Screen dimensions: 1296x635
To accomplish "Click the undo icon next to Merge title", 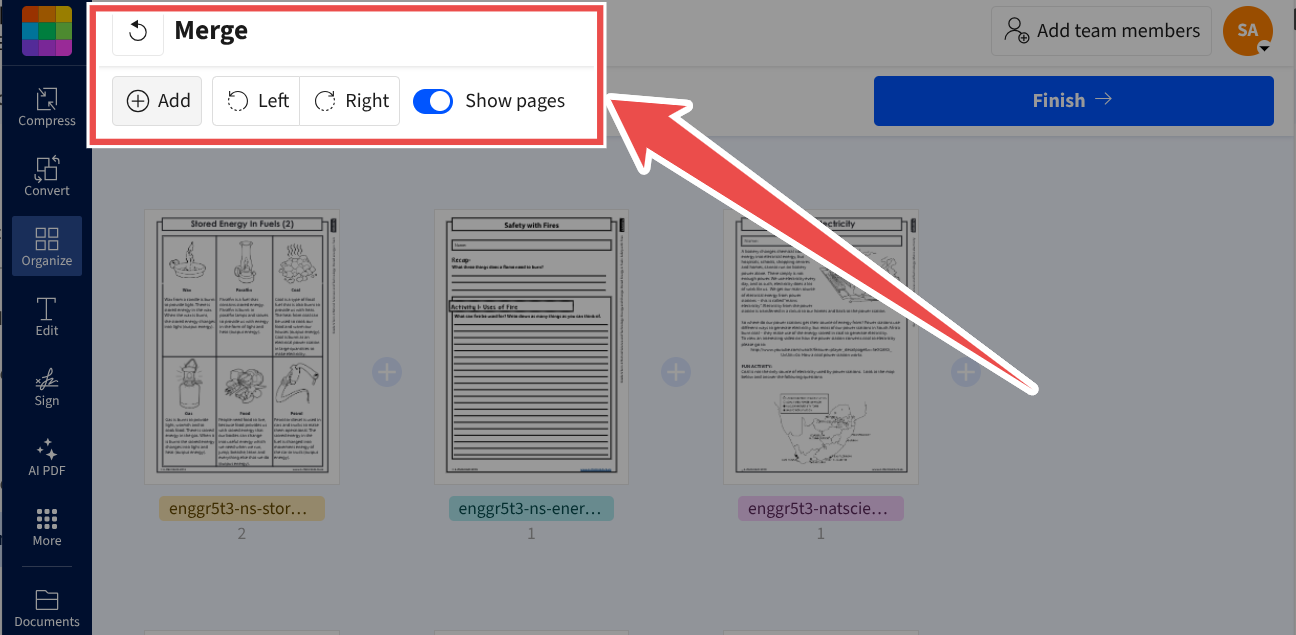I will click(x=137, y=30).
